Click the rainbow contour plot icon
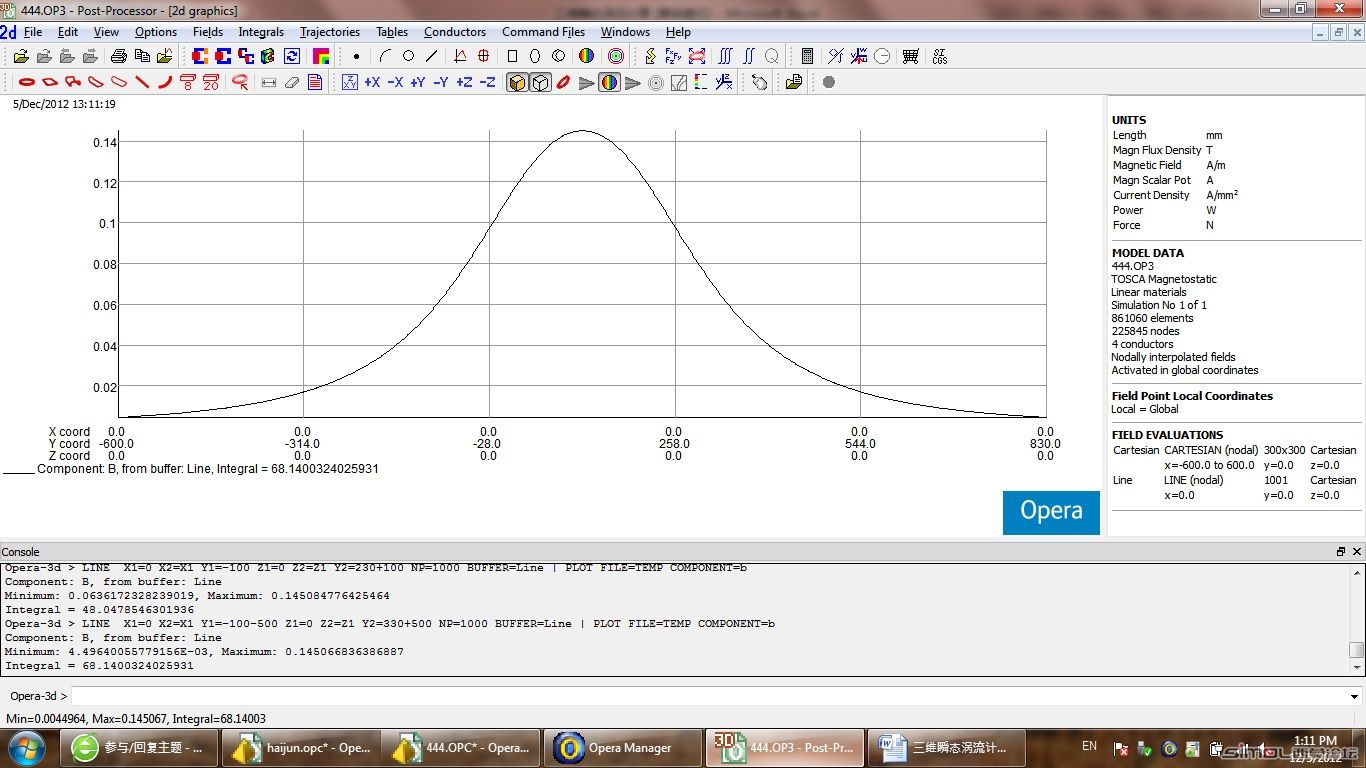 pos(587,56)
